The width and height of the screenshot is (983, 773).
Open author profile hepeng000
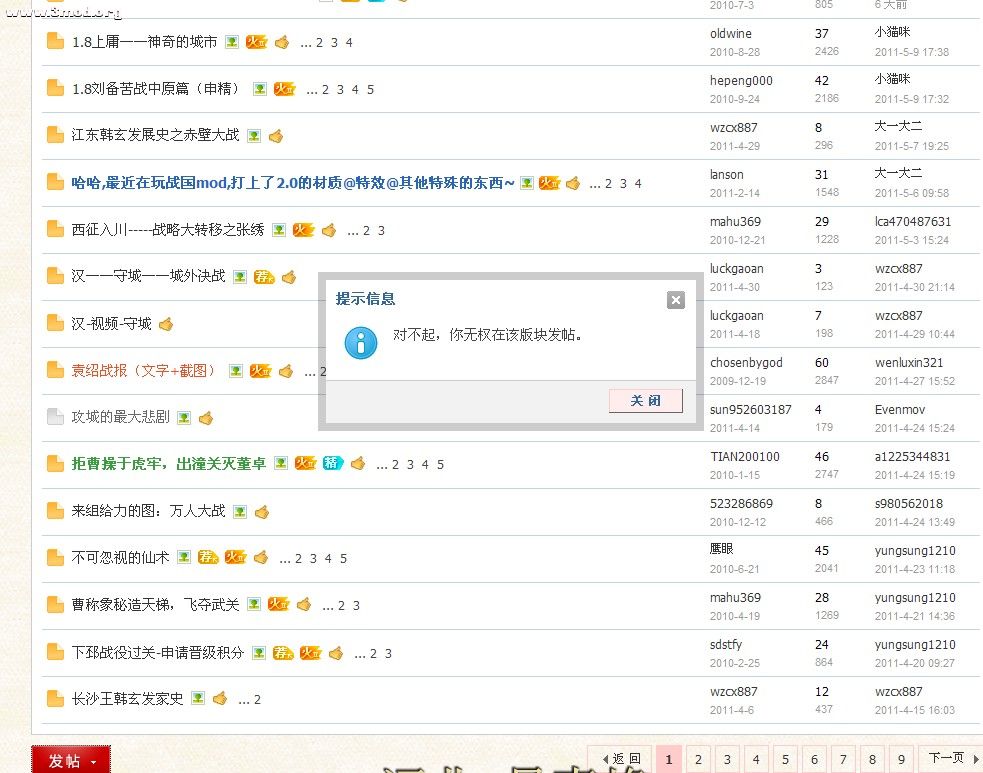click(741, 81)
